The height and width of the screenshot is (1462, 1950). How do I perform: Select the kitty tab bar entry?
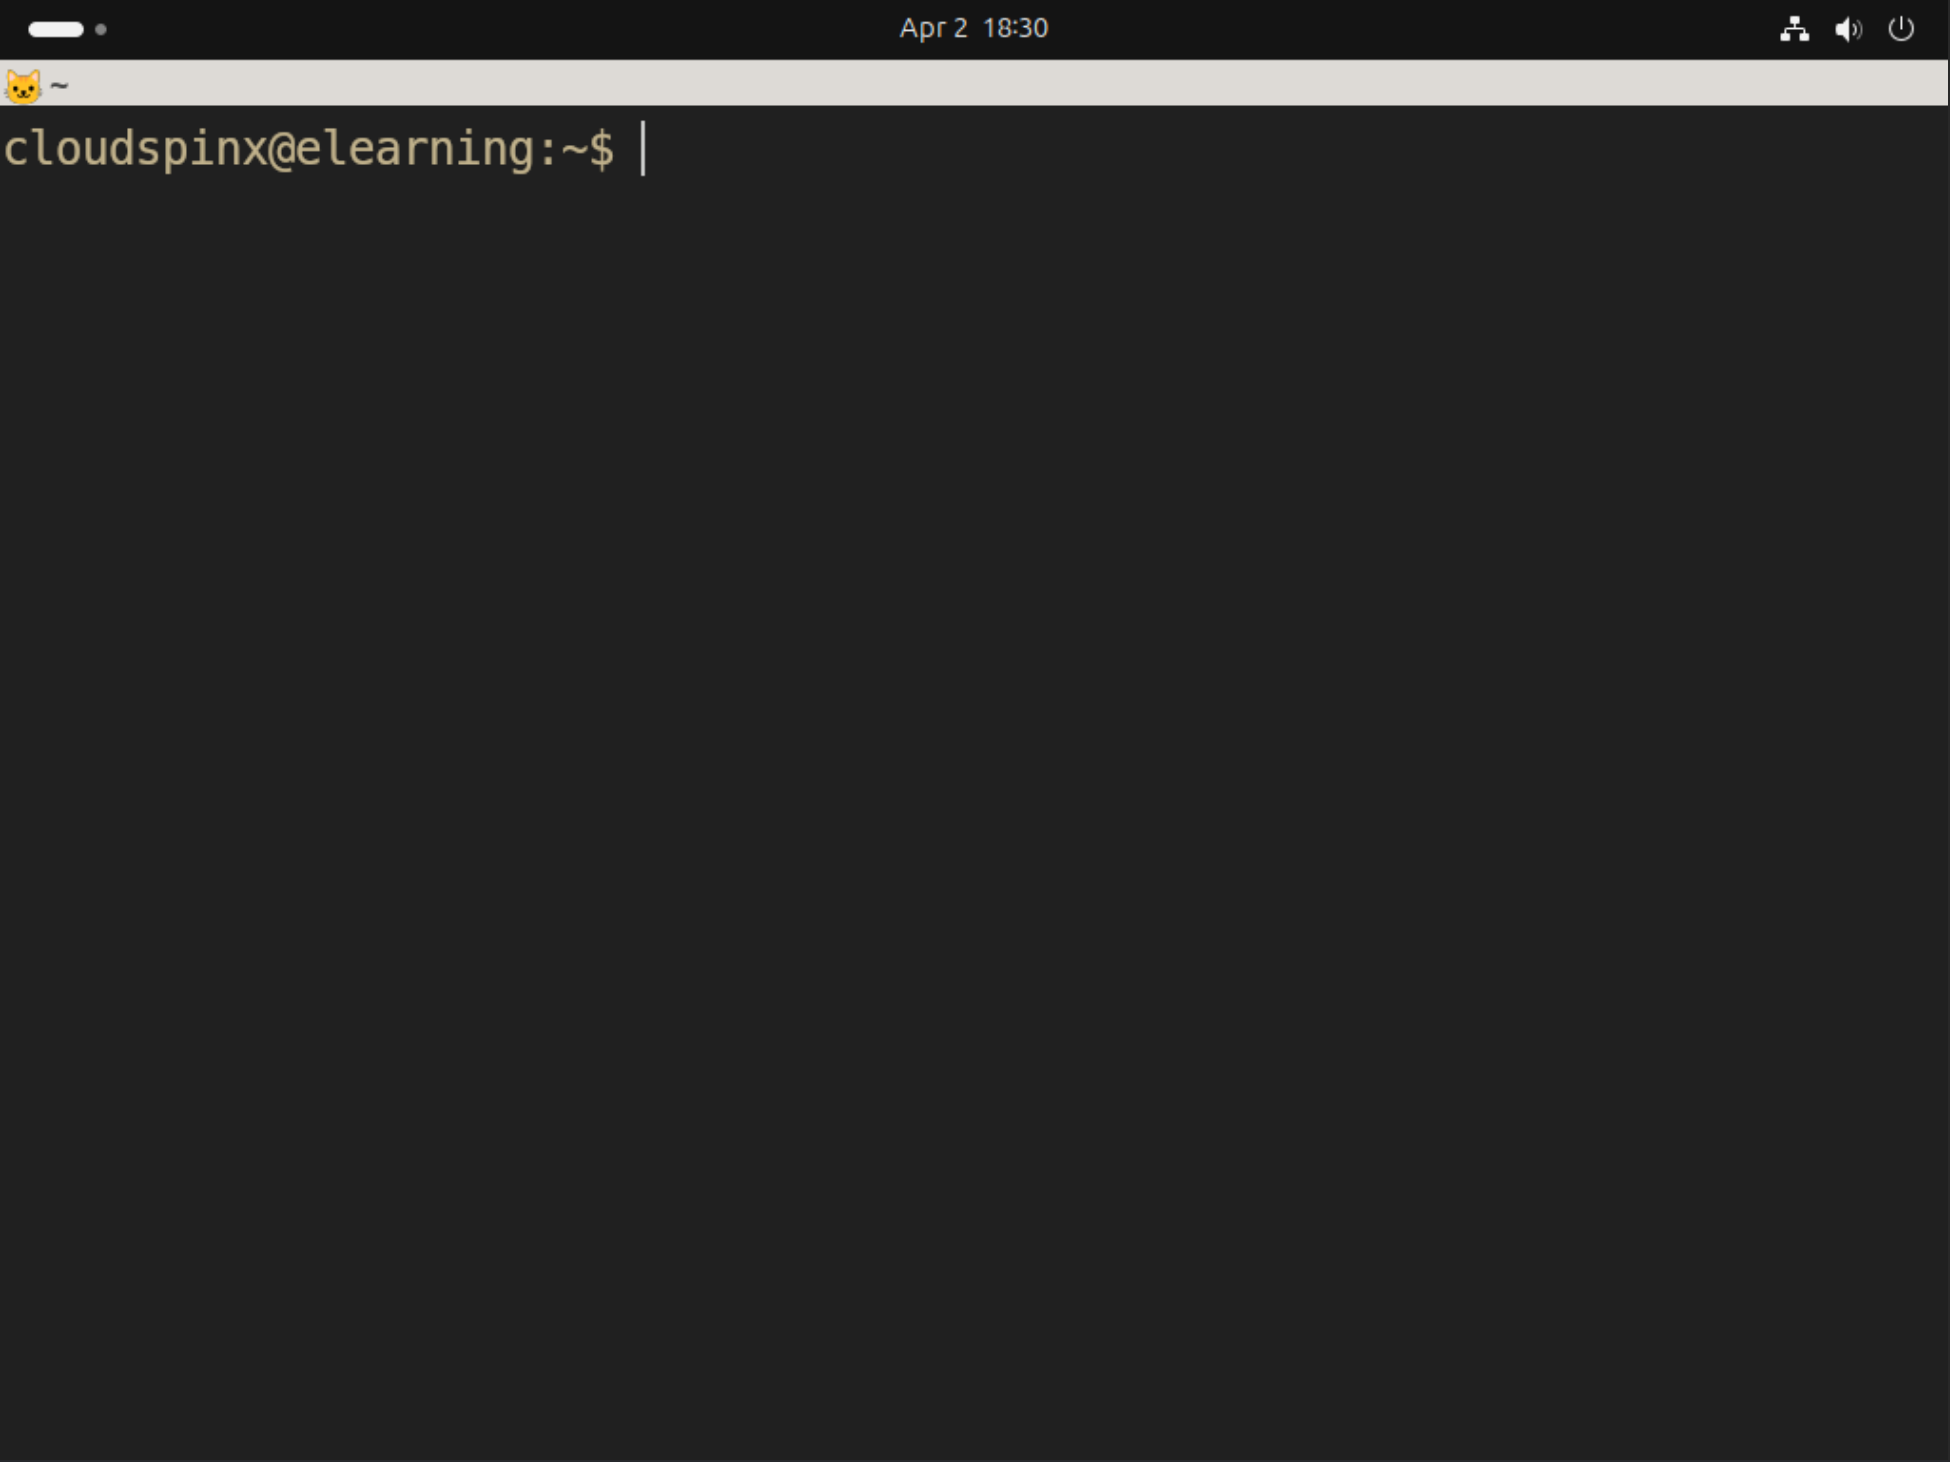point(40,85)
